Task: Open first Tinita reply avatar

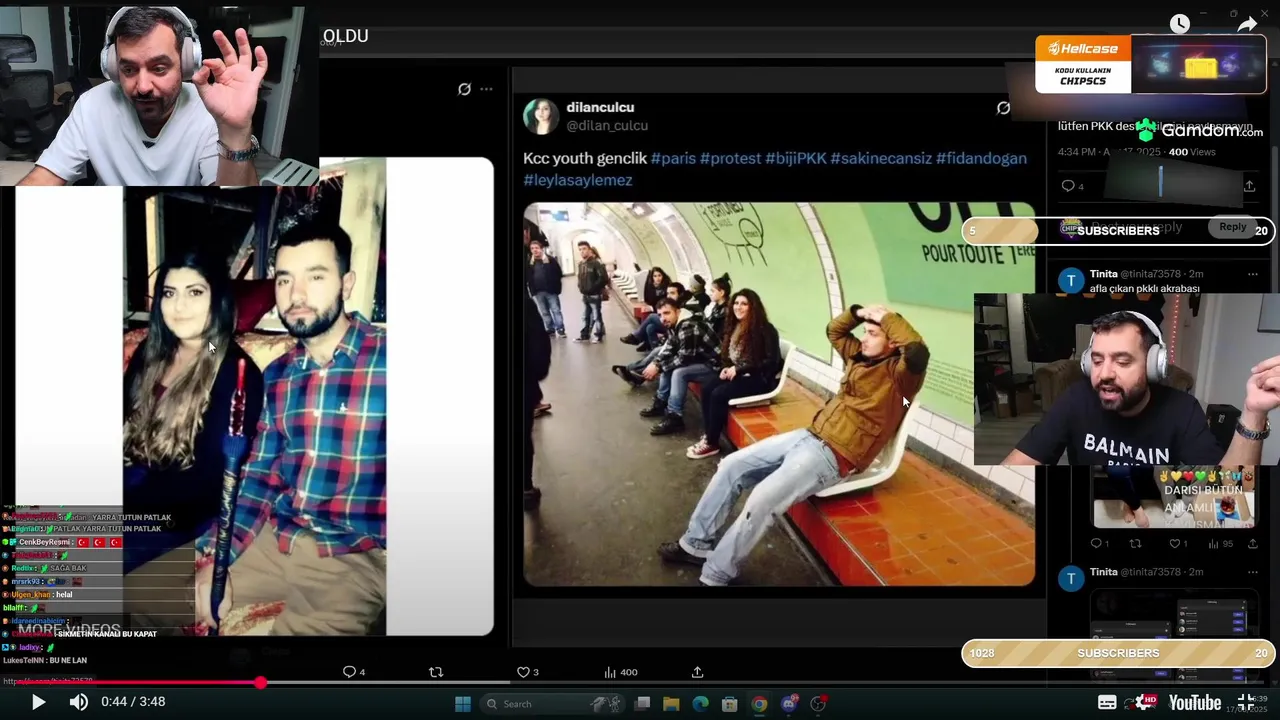Action: click(x=1071, y=280)
